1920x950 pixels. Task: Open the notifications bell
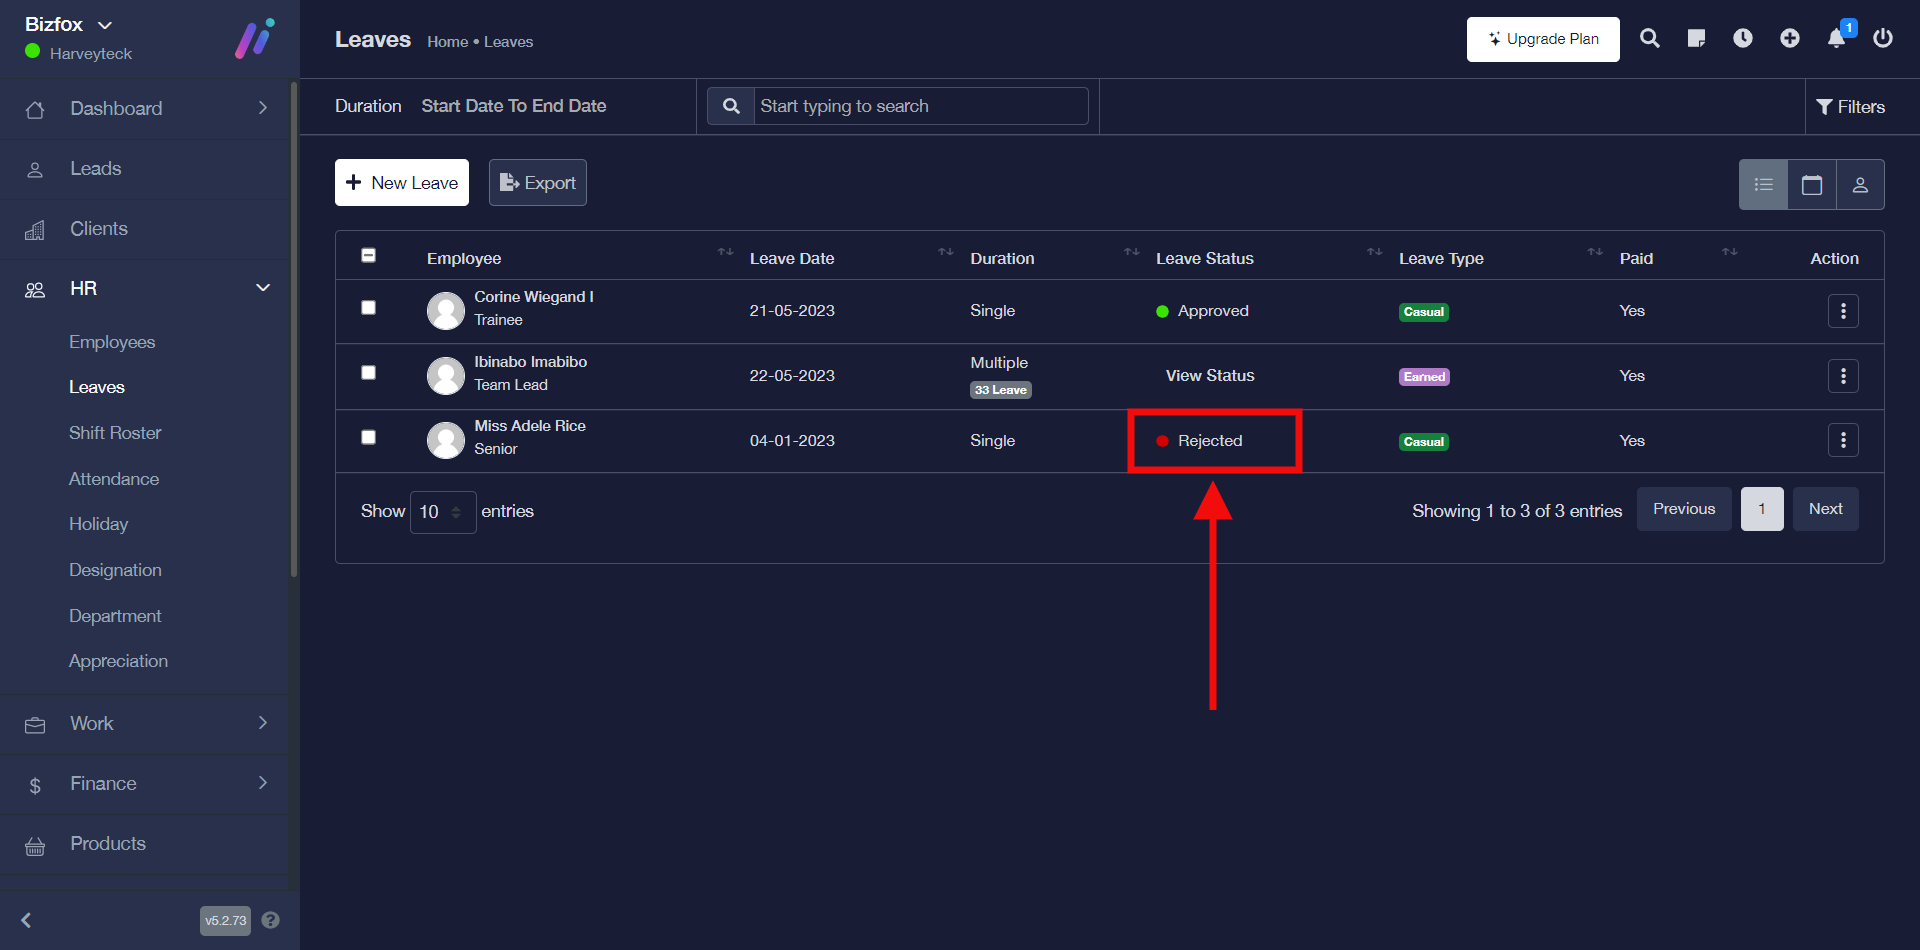tap(1837, 39)
